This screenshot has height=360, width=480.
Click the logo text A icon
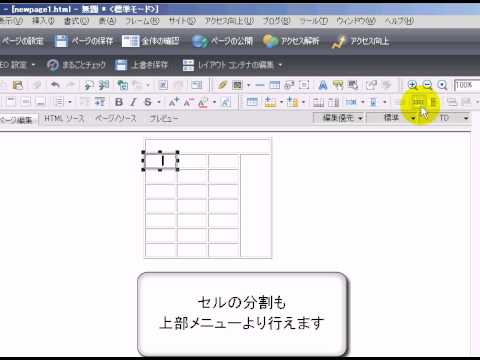pyautogui.click(x=323, y=85)
